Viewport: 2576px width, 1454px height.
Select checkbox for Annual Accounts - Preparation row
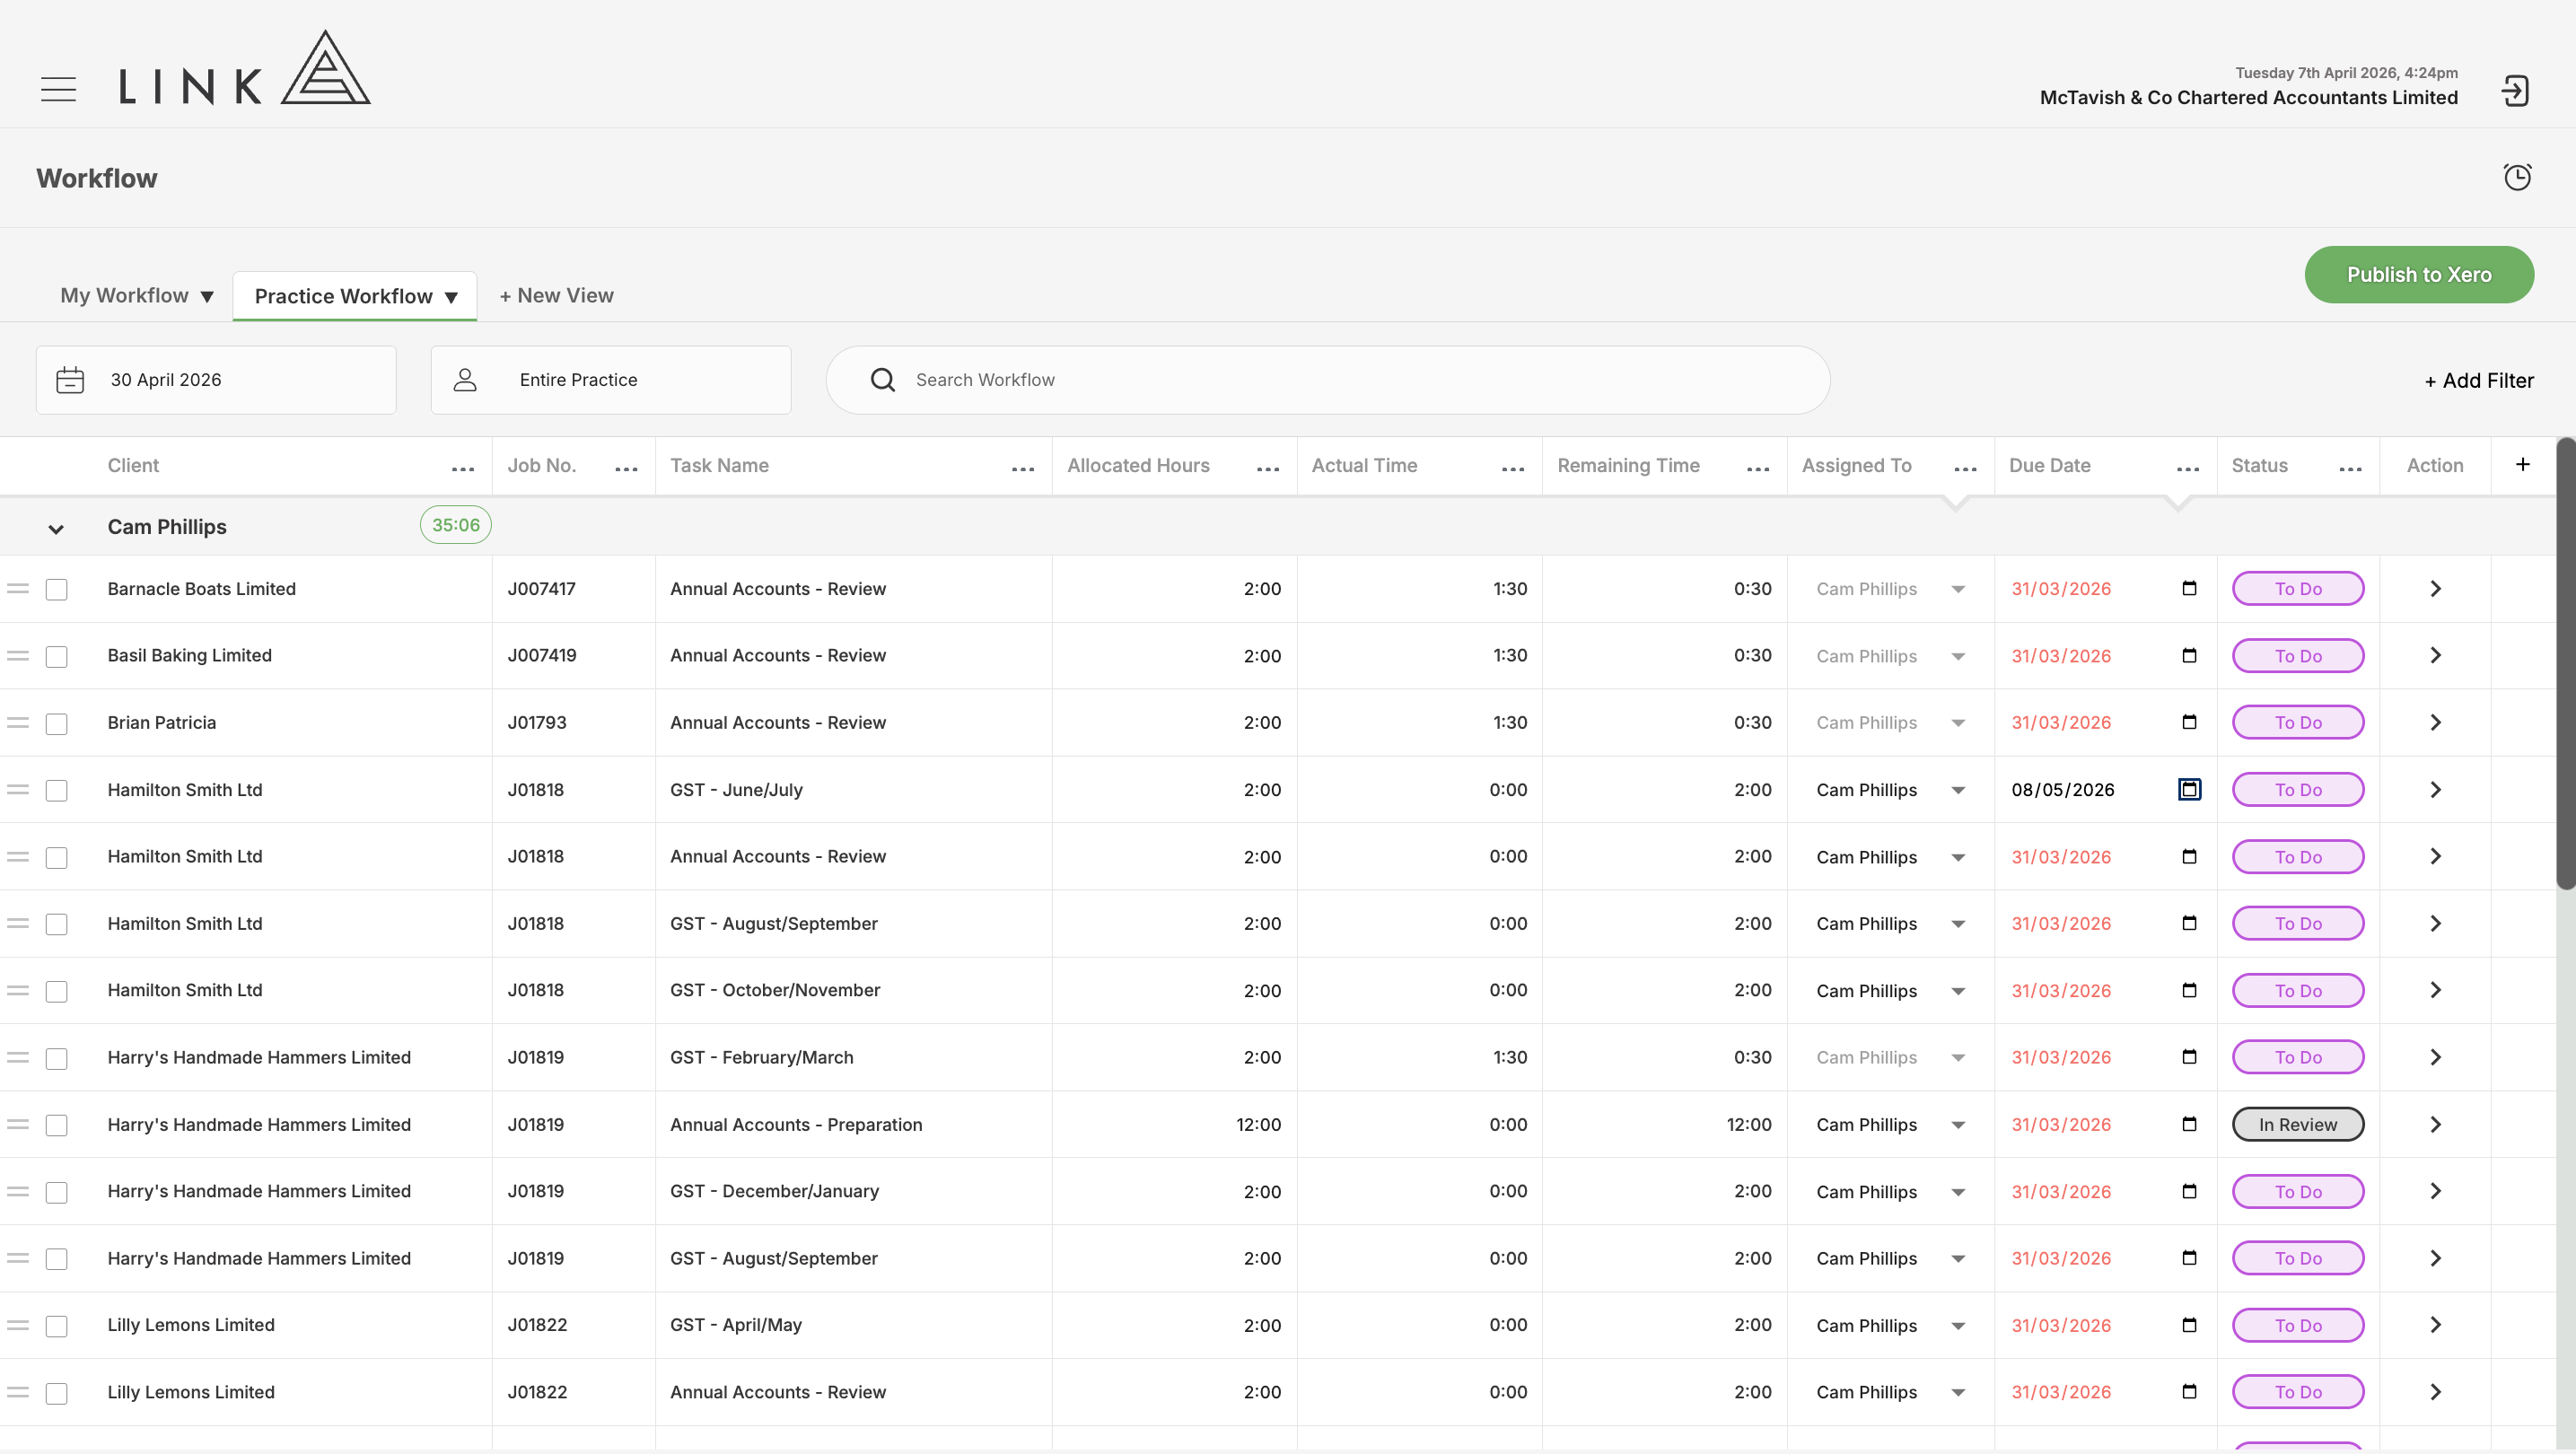pos(57,1126)
